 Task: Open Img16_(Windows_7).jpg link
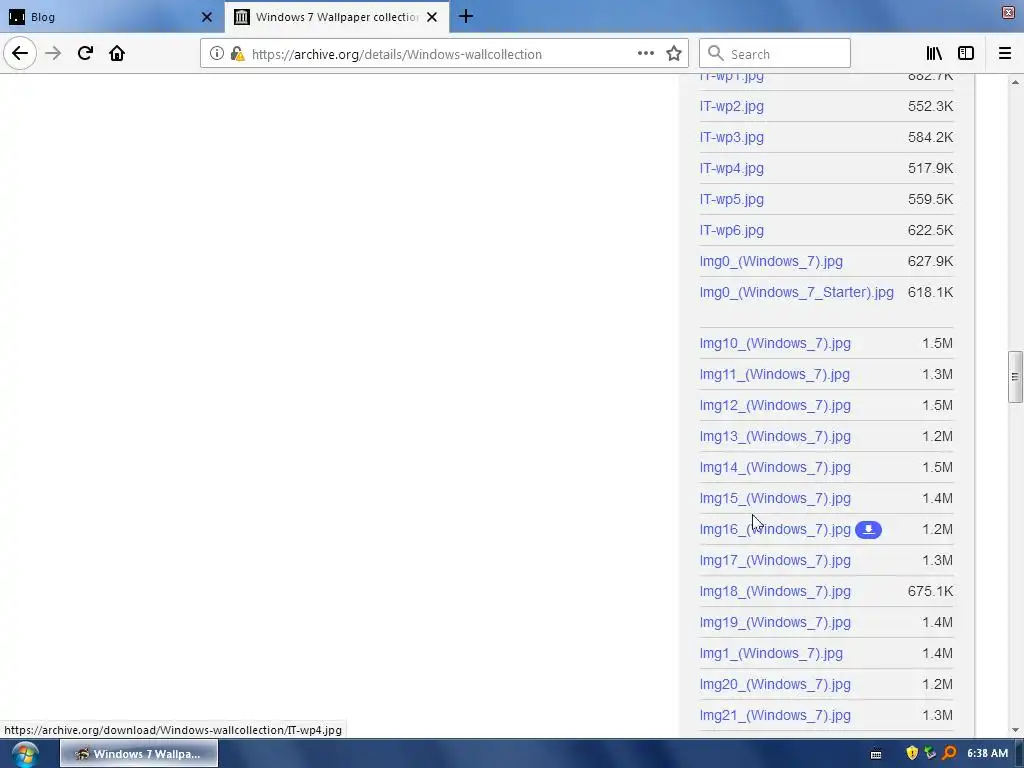point(775,530)
